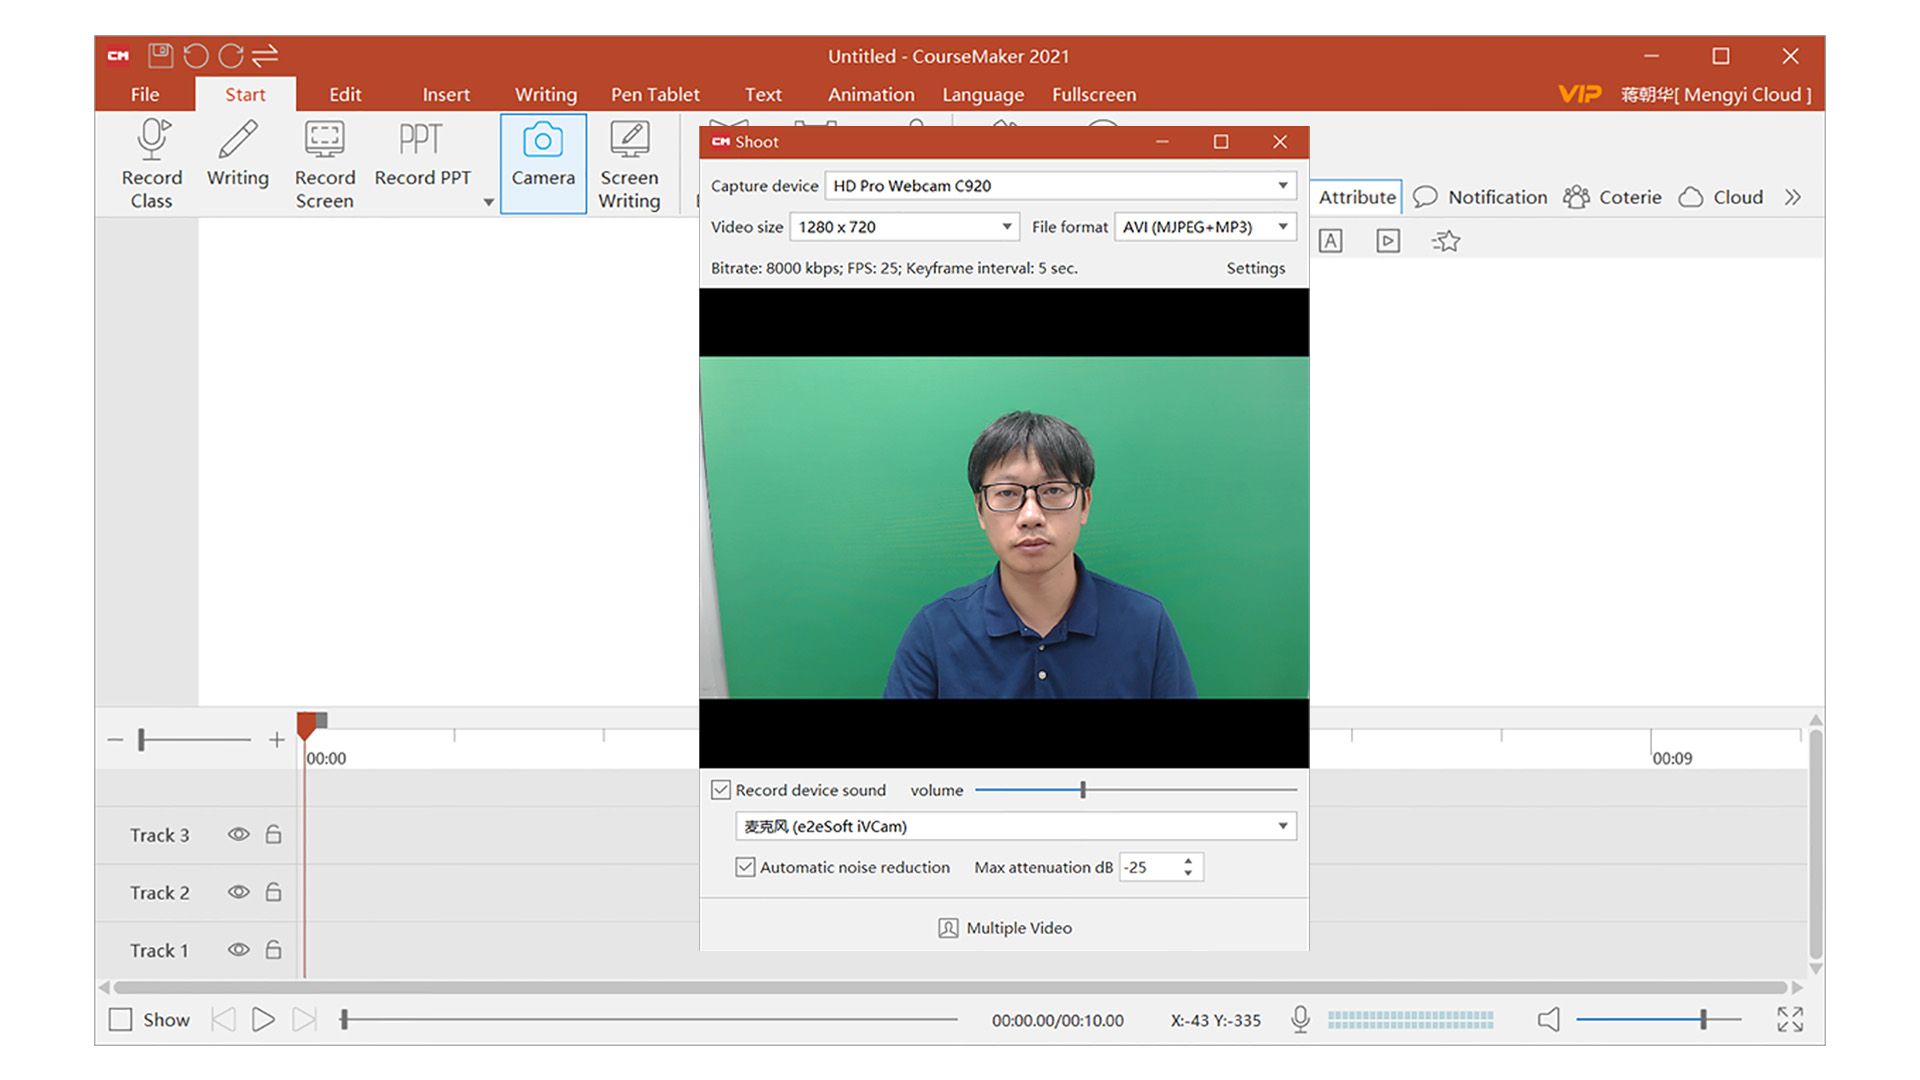Screen dimensions: 1920x1080
Task: Open the Notification panel
Action: click(x=1480, y=197)
